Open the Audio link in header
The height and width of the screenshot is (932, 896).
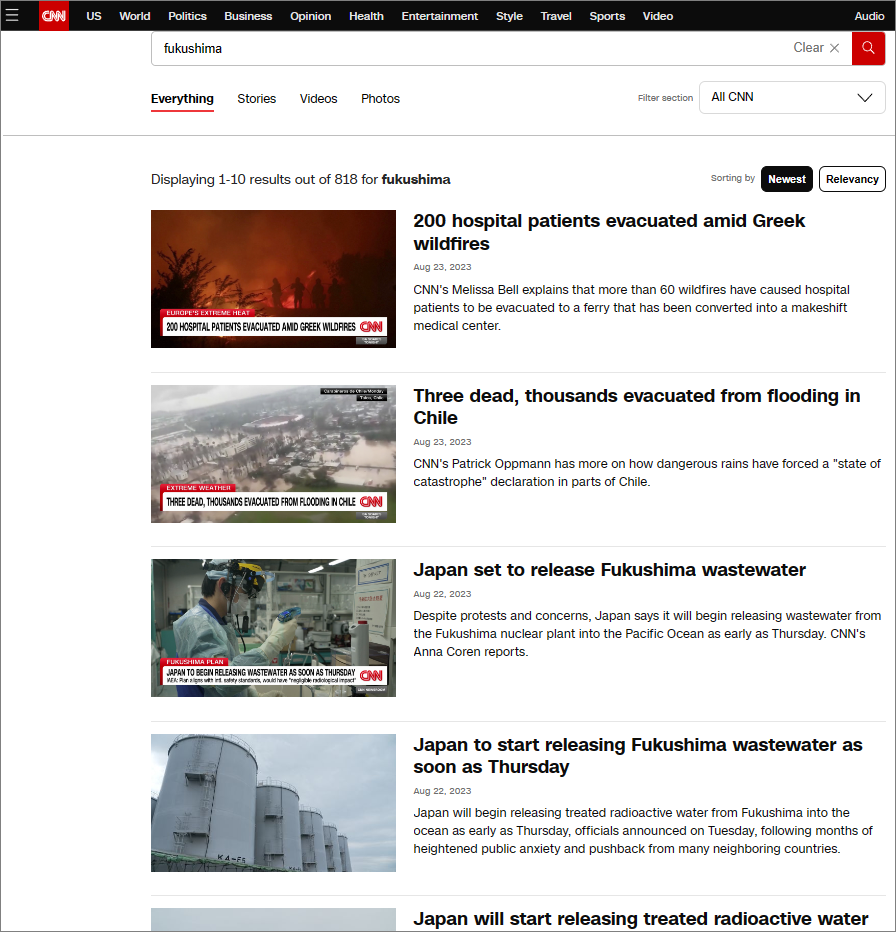pos(869,16)
